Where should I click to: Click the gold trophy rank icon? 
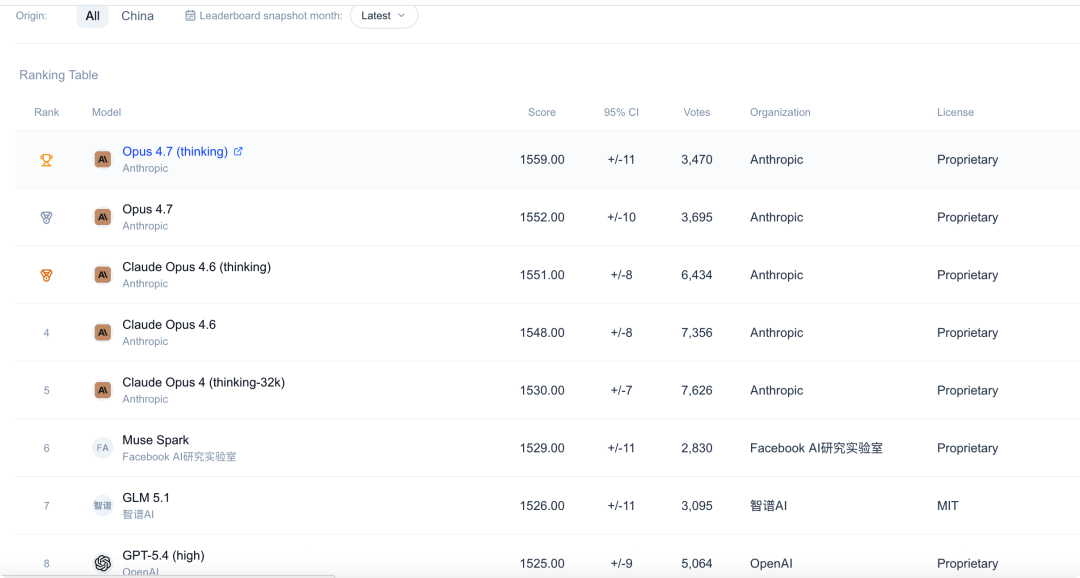coord(46,160)
